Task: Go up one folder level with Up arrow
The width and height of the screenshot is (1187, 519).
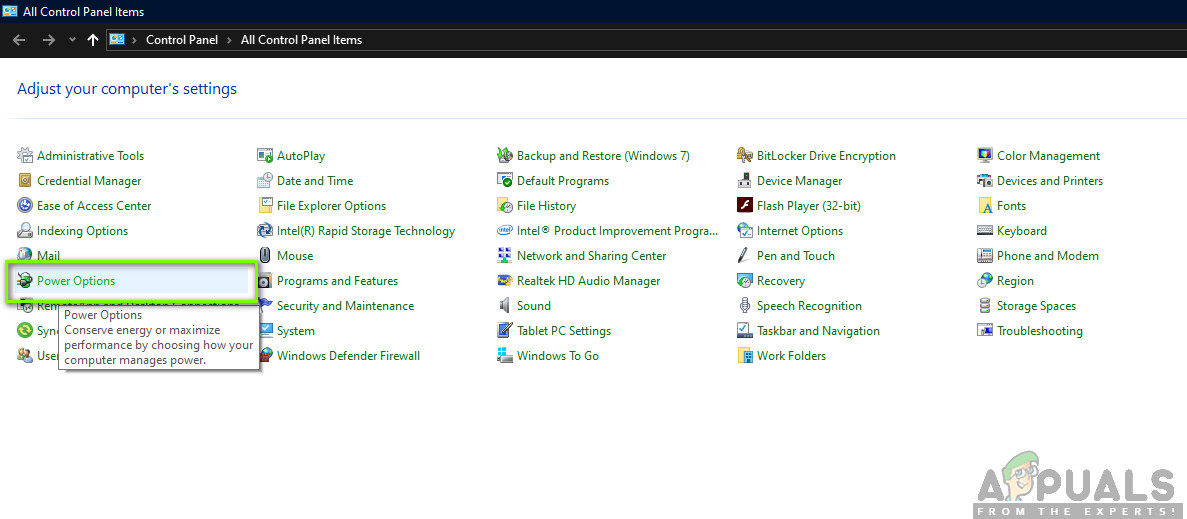Action: click(x=93, y=40)
